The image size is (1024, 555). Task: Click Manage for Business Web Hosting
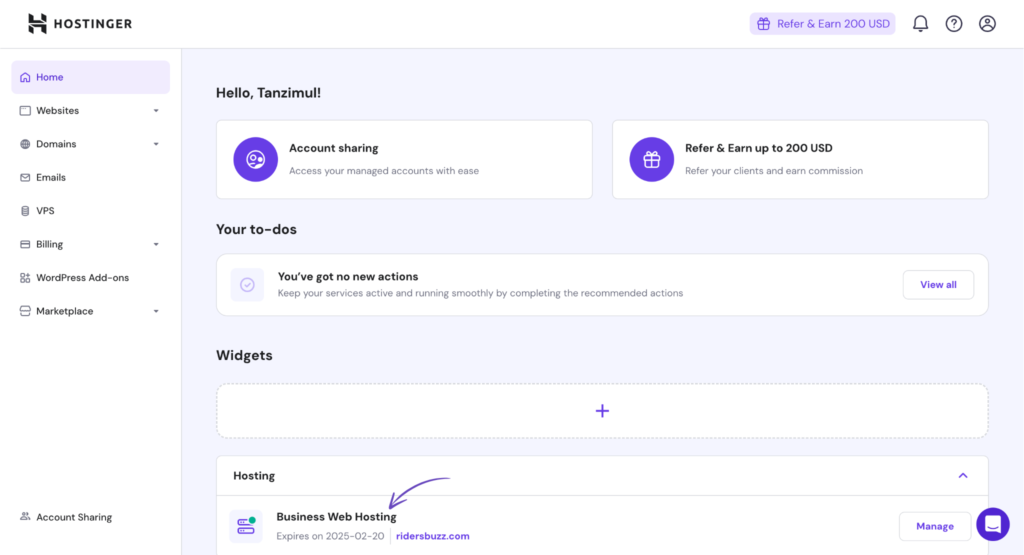pos(935,526)
